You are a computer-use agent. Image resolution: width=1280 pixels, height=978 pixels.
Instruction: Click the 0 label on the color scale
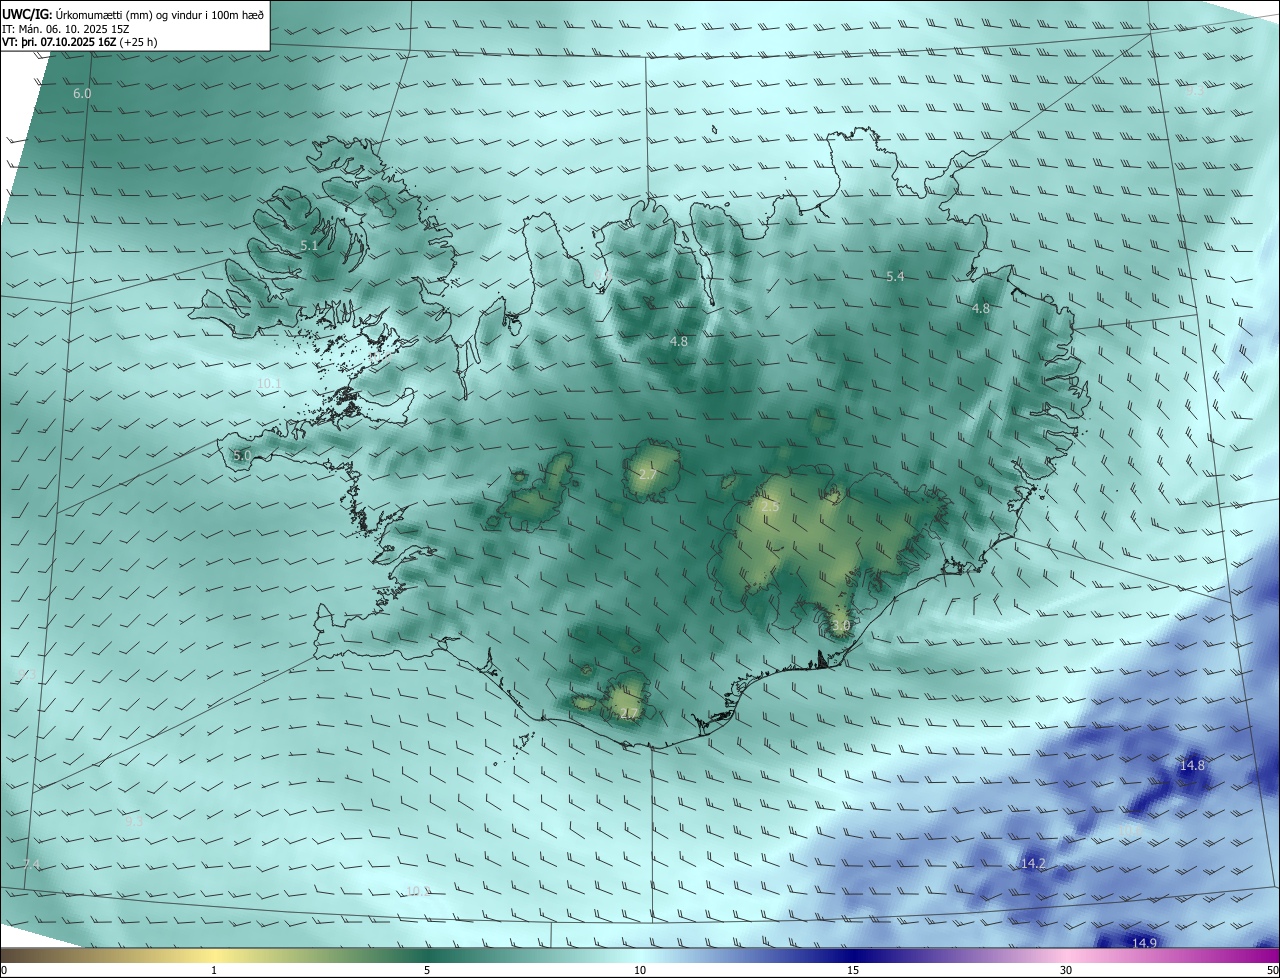point(4,970)
